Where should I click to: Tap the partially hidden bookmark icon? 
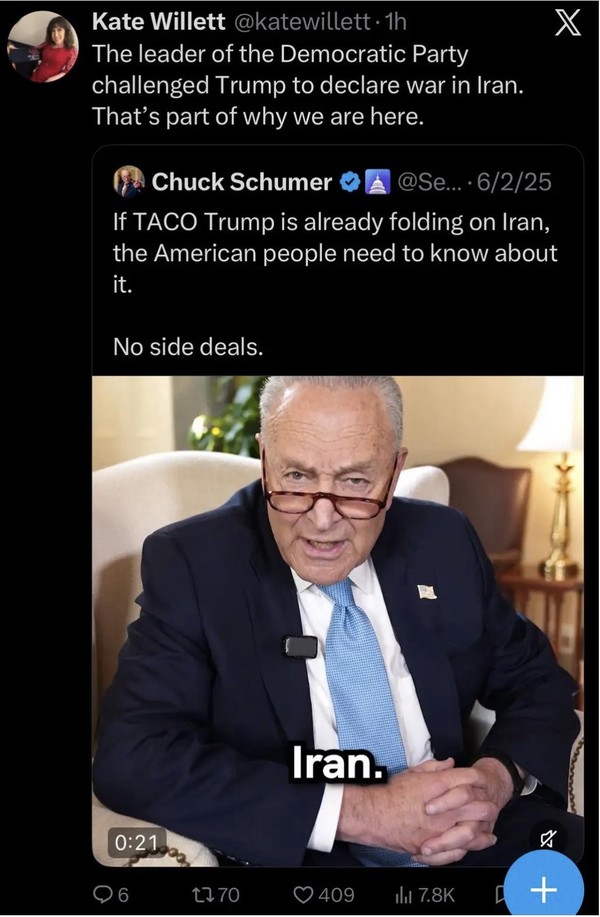point(499,894)
